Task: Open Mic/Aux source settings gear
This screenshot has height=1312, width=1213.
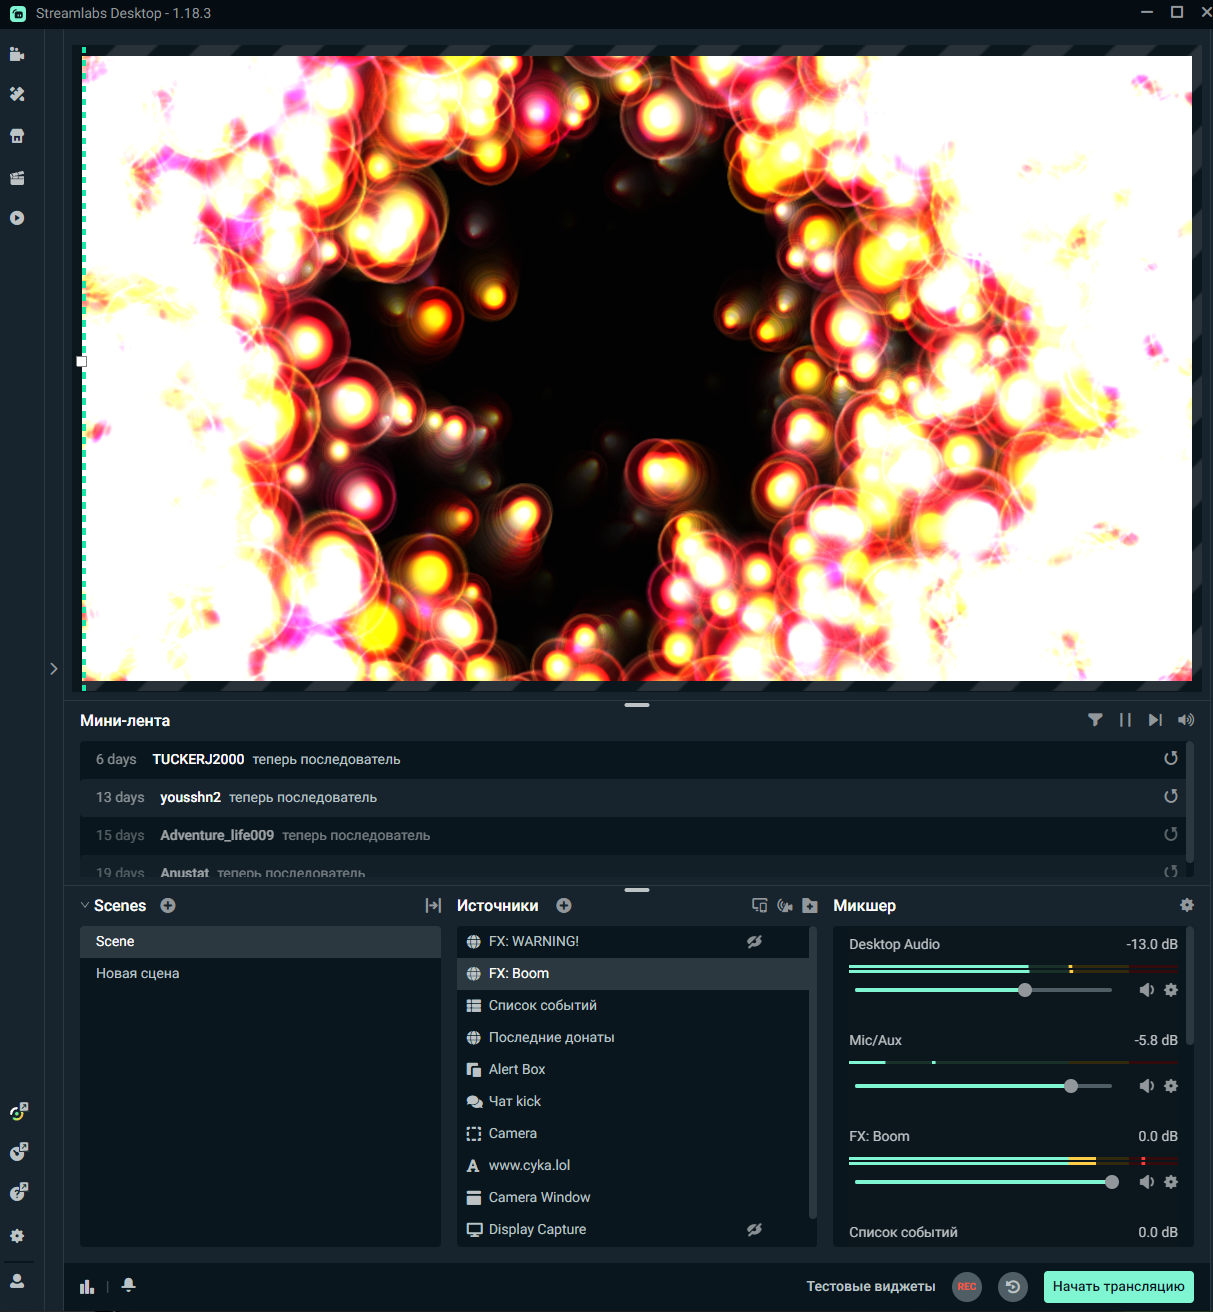Action: [x=1171, y=1086]
